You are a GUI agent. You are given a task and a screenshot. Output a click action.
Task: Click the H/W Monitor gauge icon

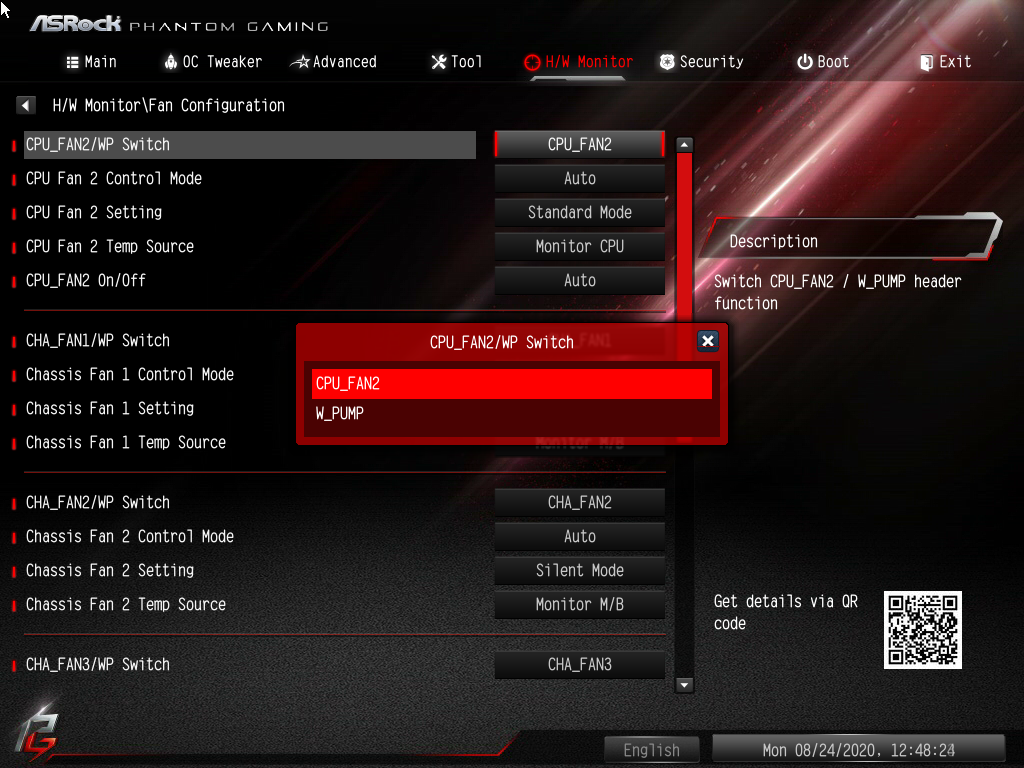(x=532, y=62)
